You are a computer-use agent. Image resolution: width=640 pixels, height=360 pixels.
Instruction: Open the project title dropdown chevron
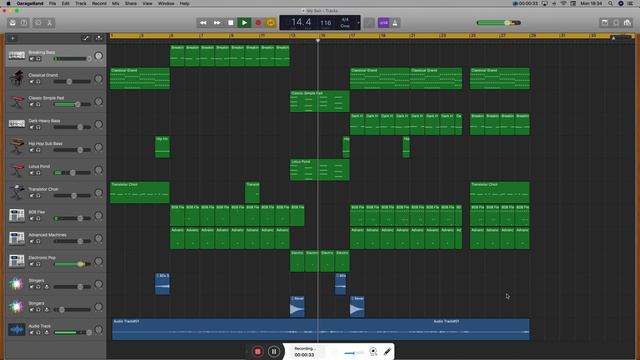click(x=303, y=11)
